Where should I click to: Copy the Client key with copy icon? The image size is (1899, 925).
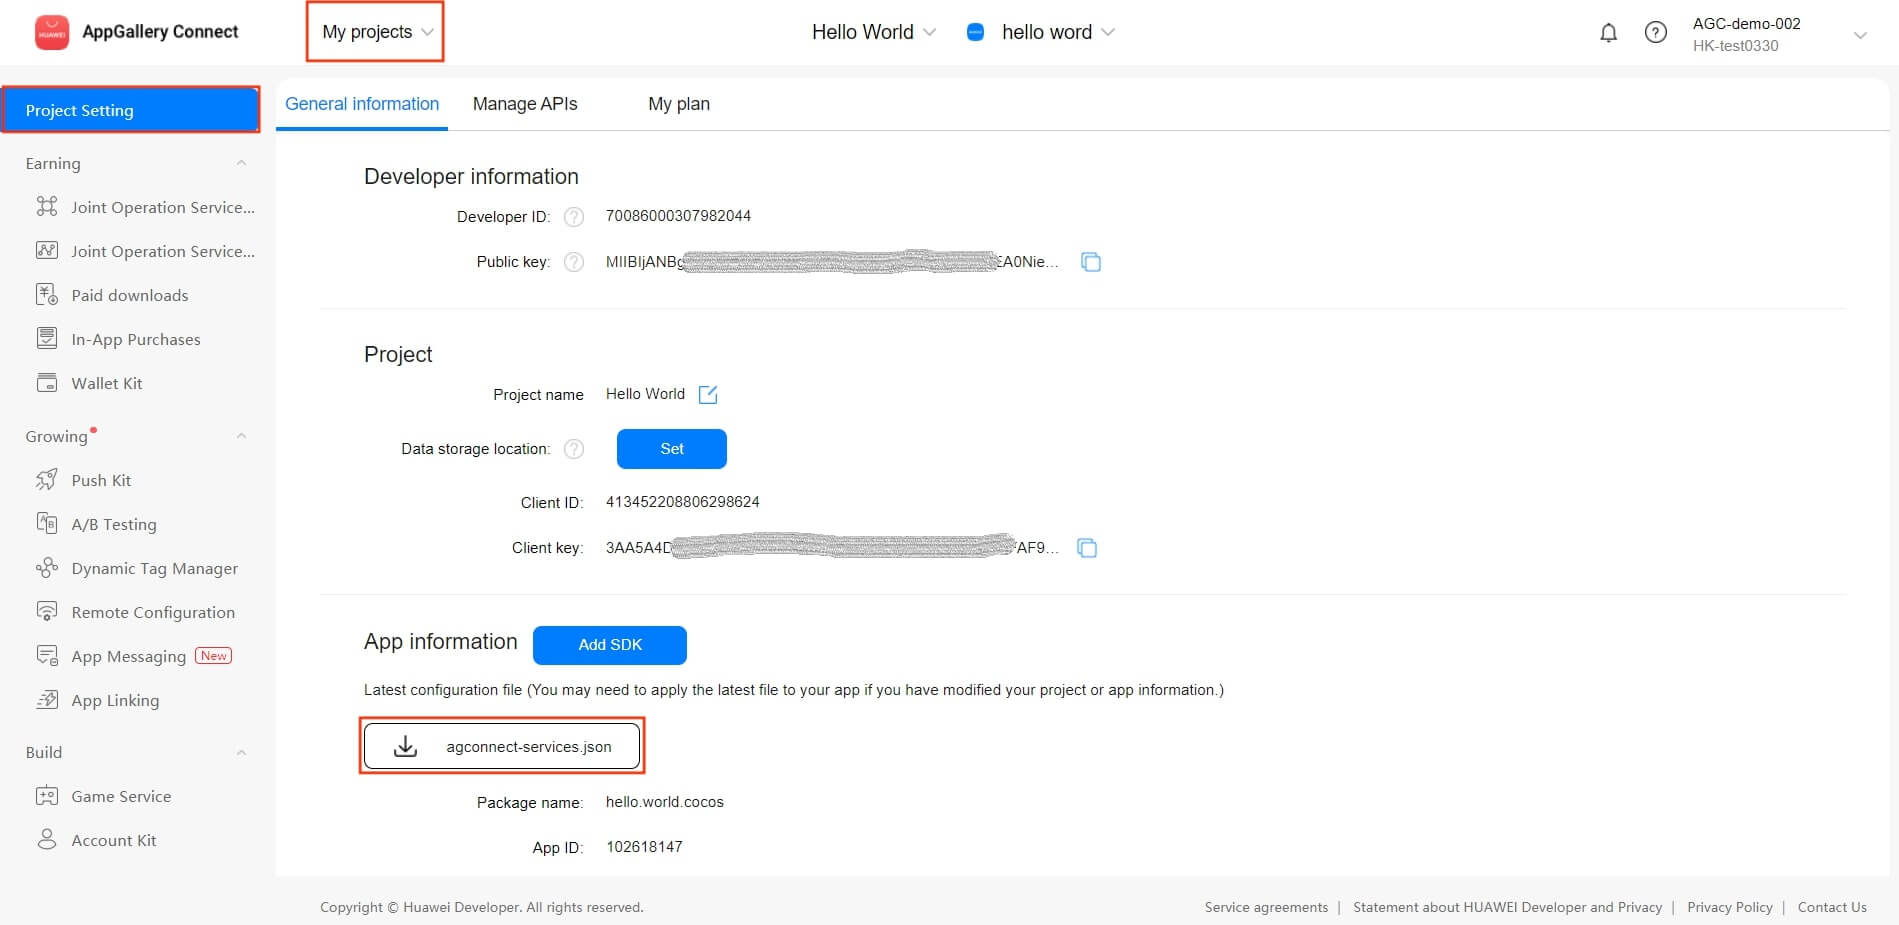1087,548
